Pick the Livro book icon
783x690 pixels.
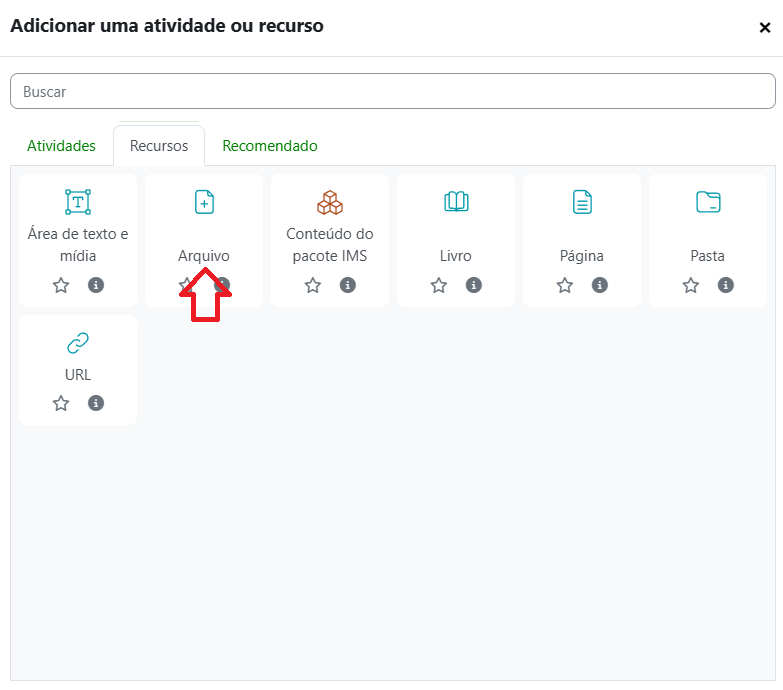[456, 202]
